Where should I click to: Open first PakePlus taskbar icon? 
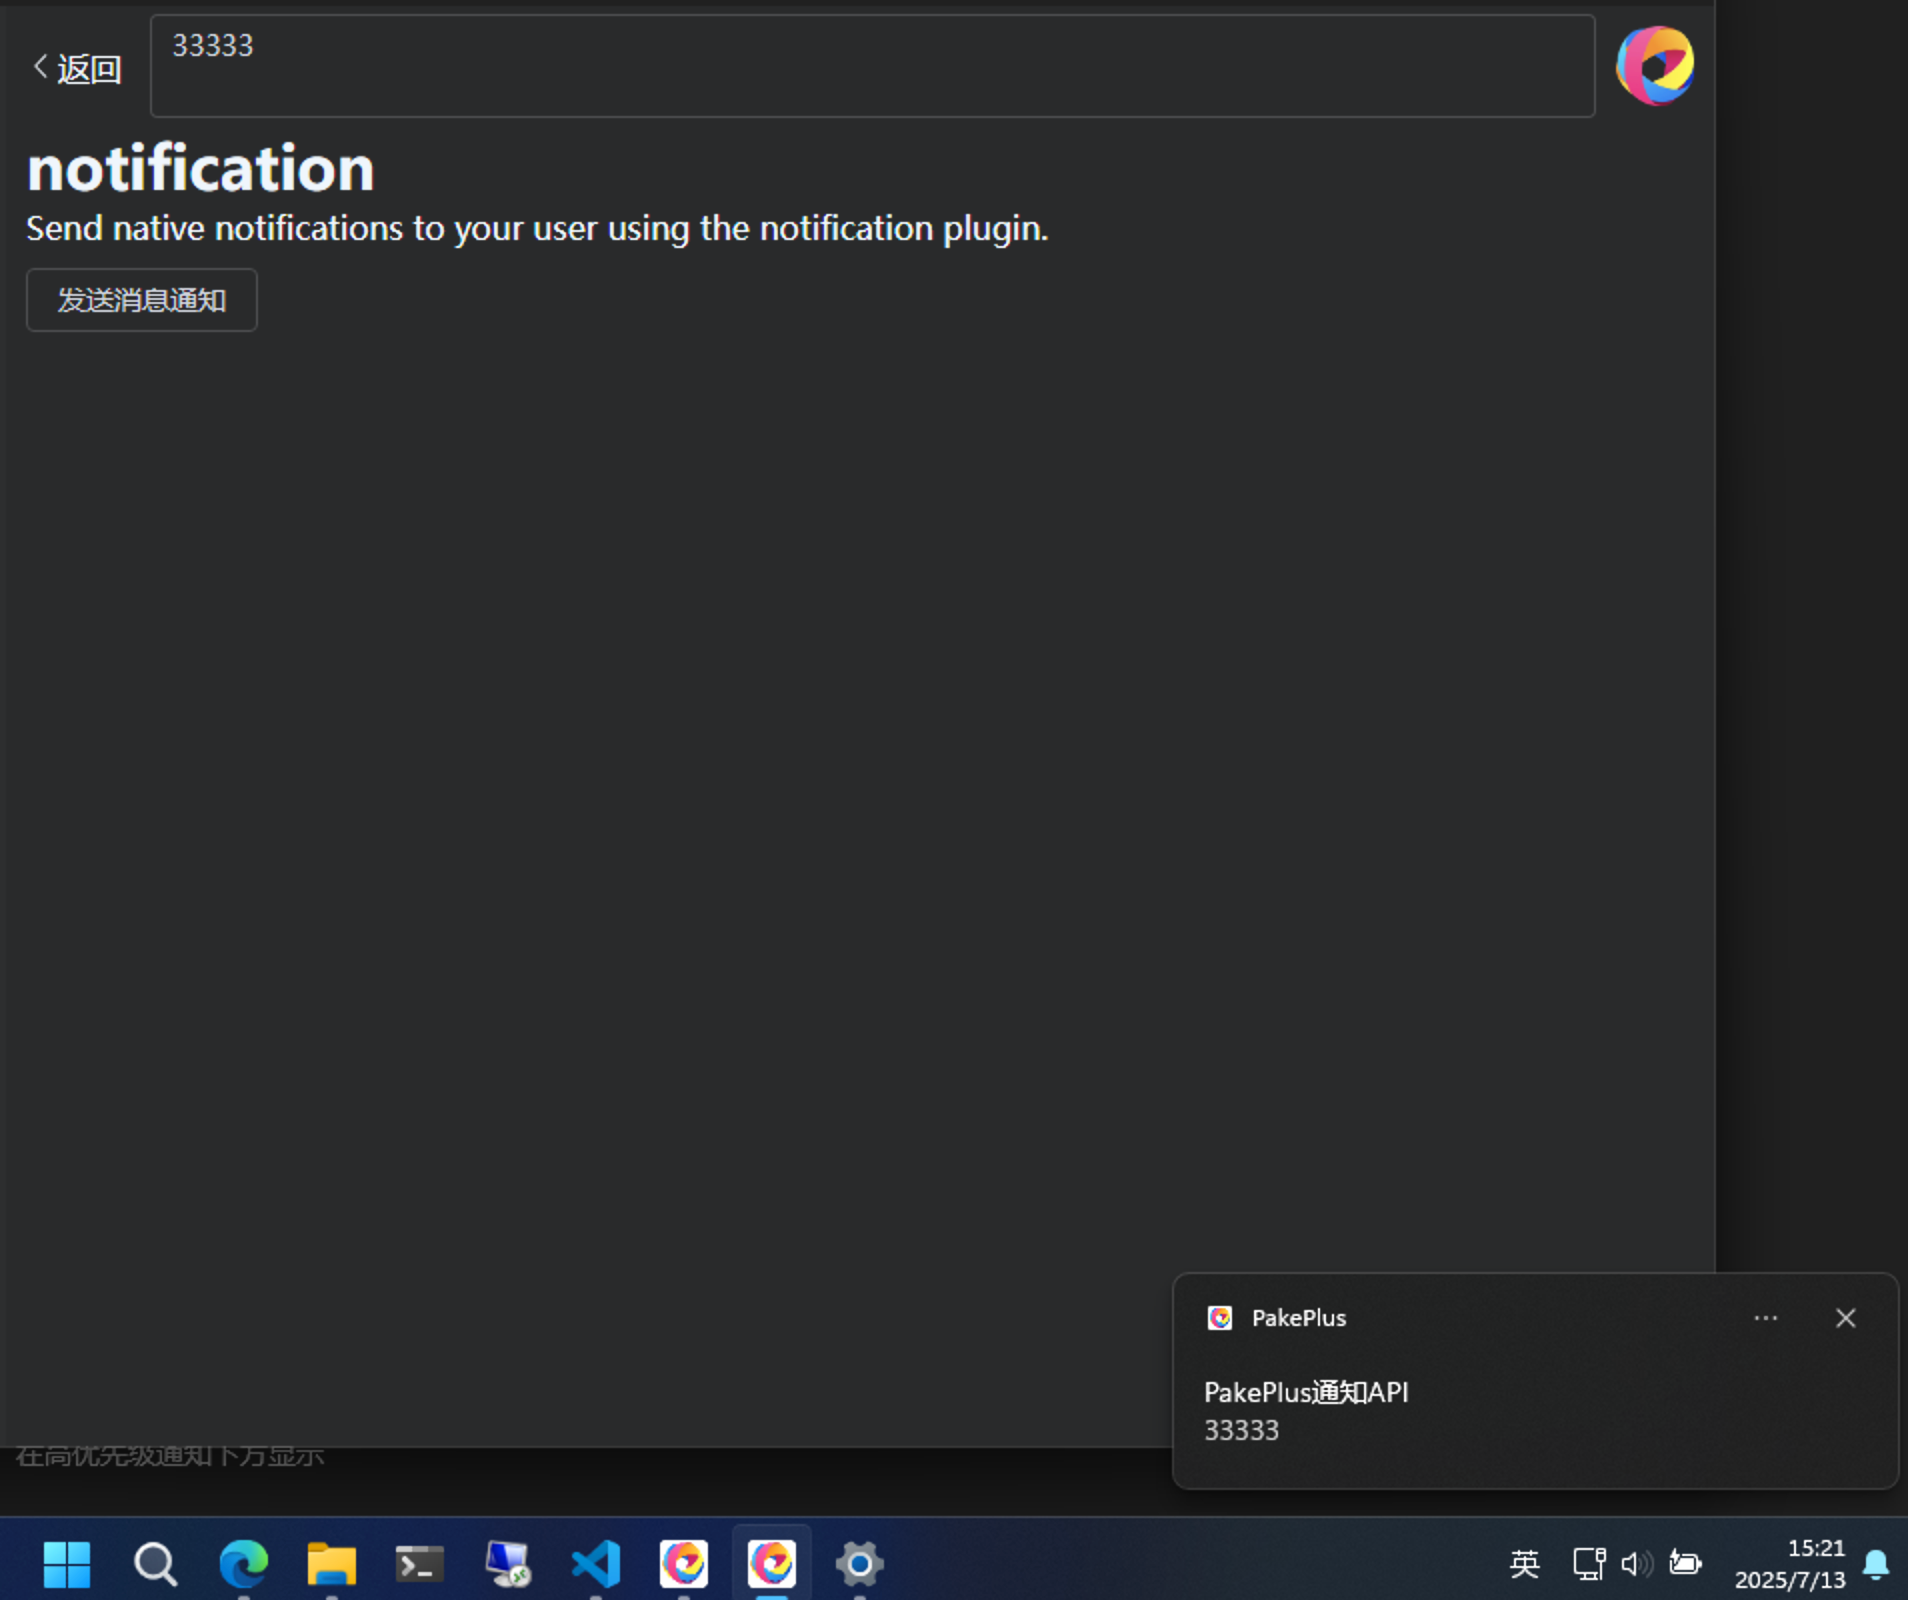(684, 1564)
